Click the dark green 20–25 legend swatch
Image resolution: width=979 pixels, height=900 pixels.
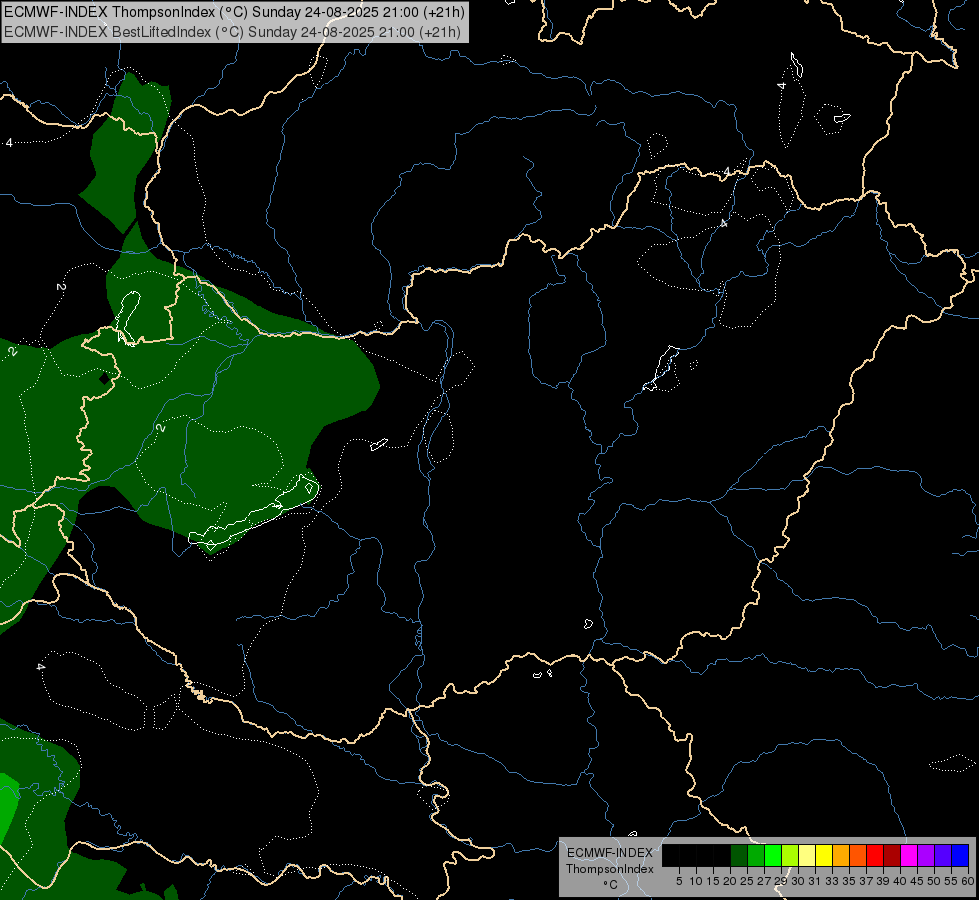tap(739, 856)
